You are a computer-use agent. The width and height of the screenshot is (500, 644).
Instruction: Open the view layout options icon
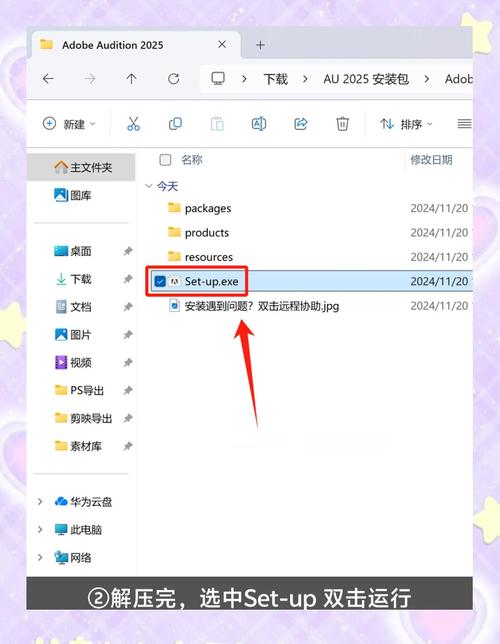coord(464,124)
